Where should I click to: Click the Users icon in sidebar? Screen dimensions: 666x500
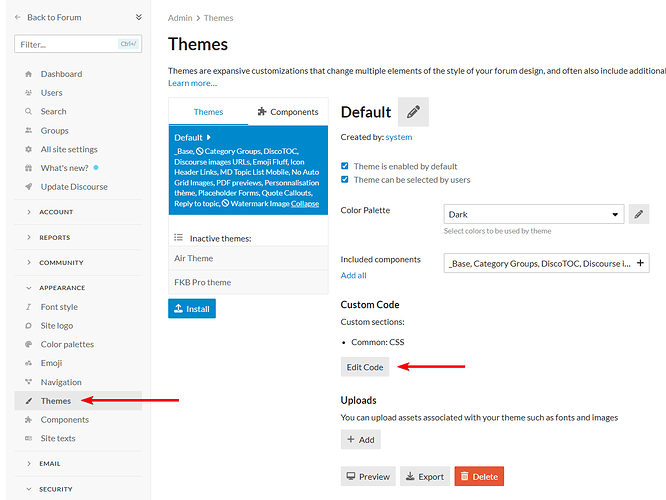tap(28, 93)
